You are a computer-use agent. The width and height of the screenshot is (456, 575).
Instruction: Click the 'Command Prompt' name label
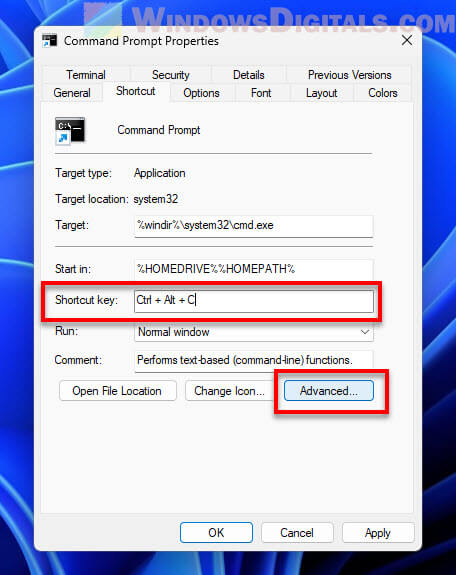click(158, 130)
